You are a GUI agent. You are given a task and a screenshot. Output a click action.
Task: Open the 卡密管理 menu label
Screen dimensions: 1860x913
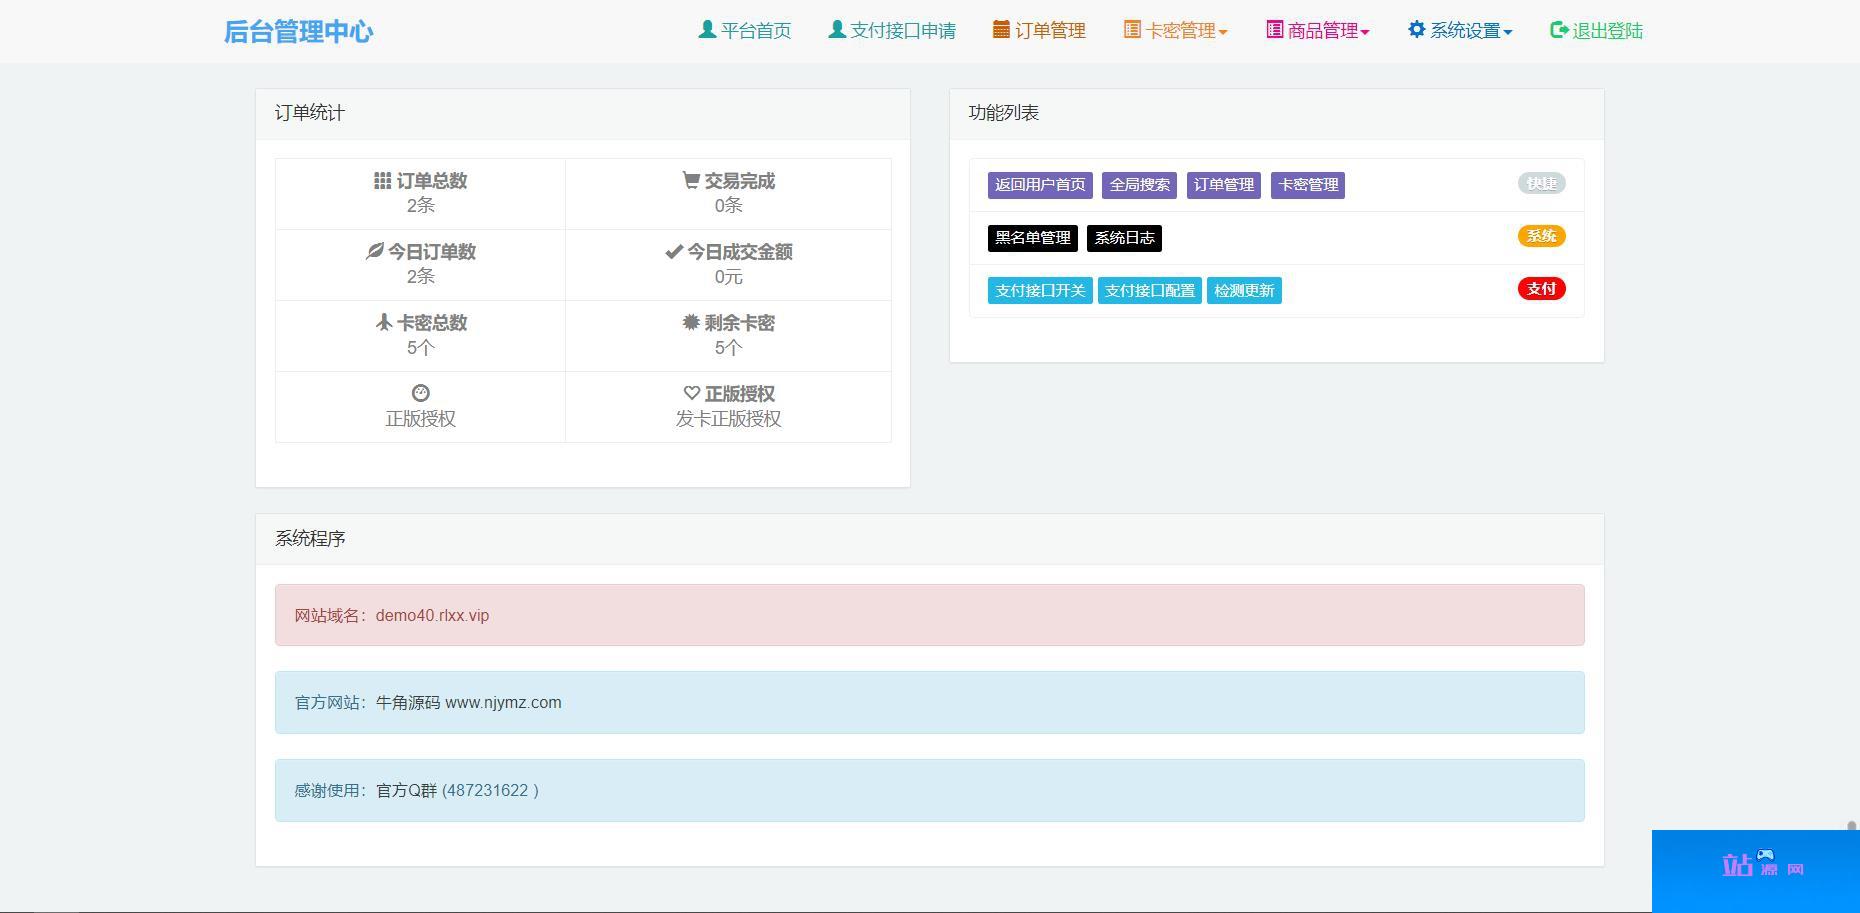[1180, 31]
